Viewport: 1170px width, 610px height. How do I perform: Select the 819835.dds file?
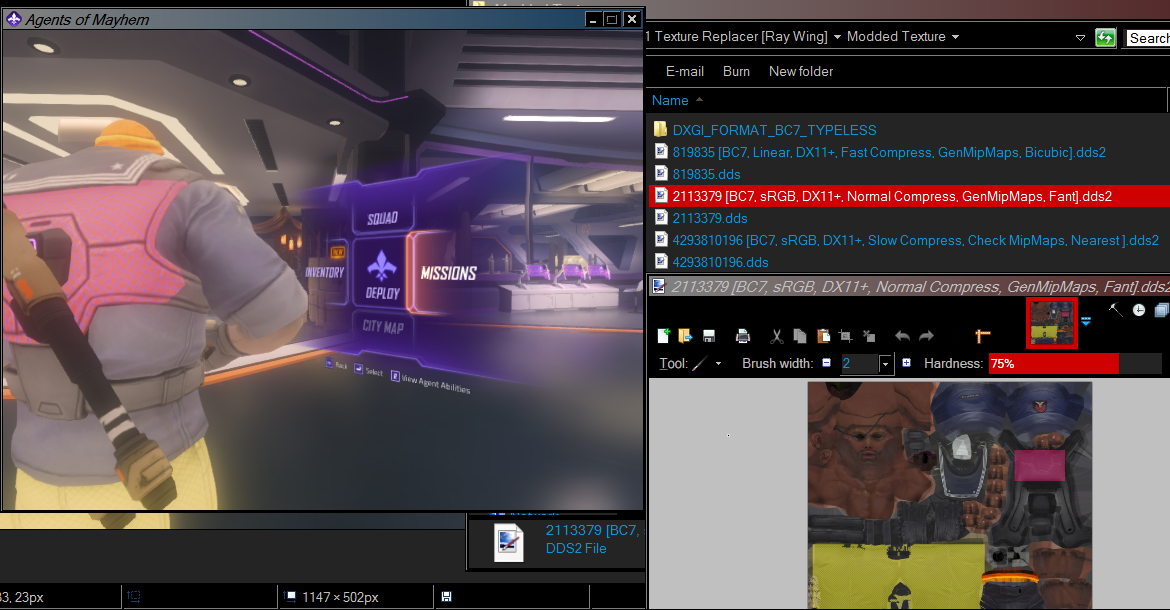(709, 174)
